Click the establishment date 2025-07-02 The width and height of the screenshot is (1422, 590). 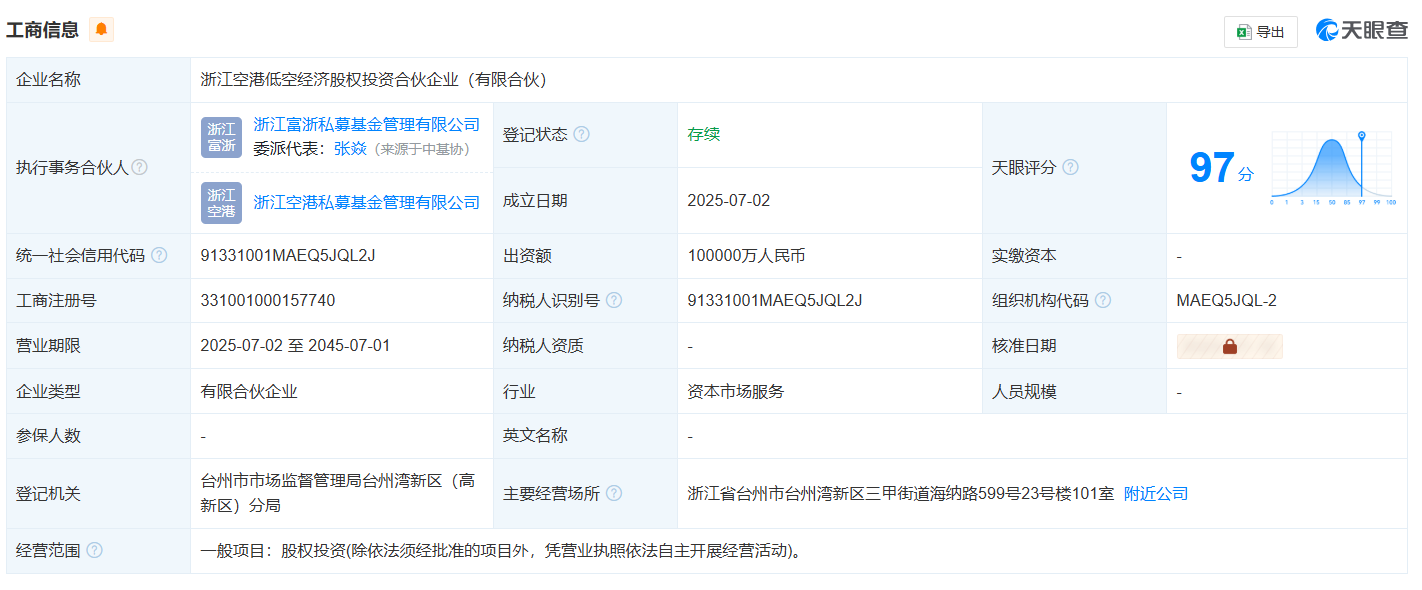pyautogui.click(x=729, y=200)
